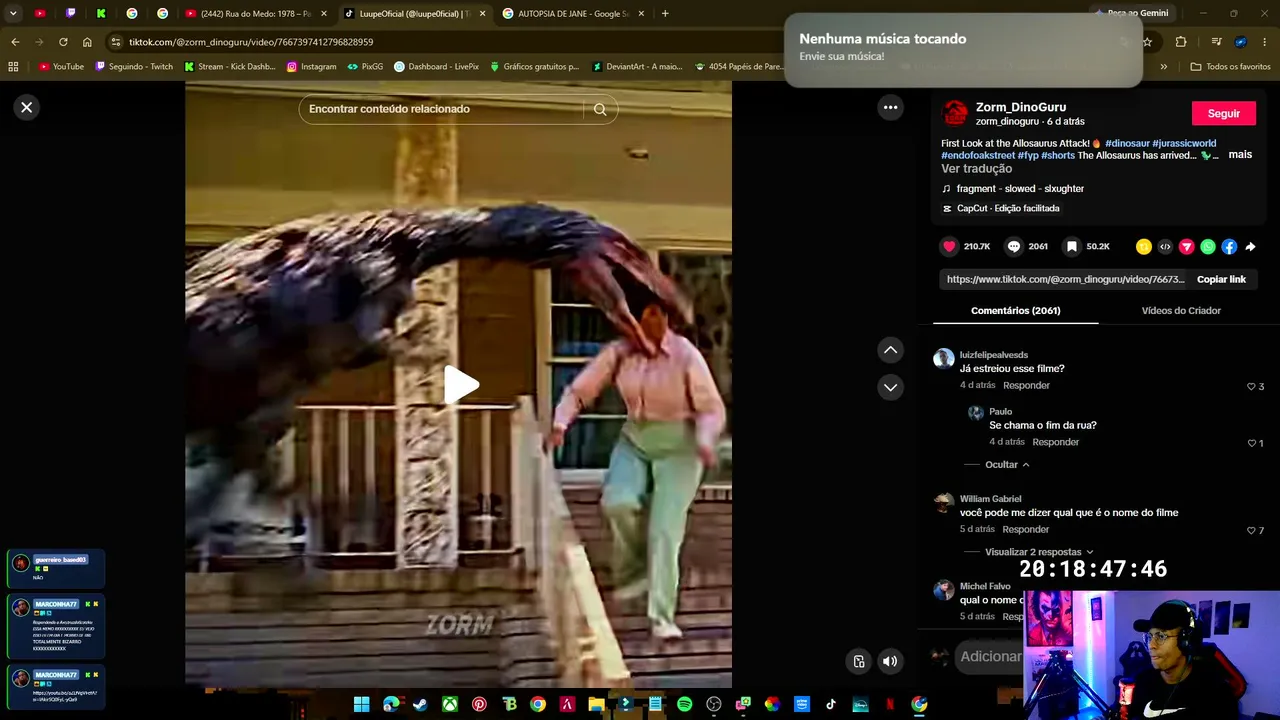This screenshot has height=720, width=1280.
Task: Open the 'Seguindo - Twitch' bookmark
Action: coord(134,67)
